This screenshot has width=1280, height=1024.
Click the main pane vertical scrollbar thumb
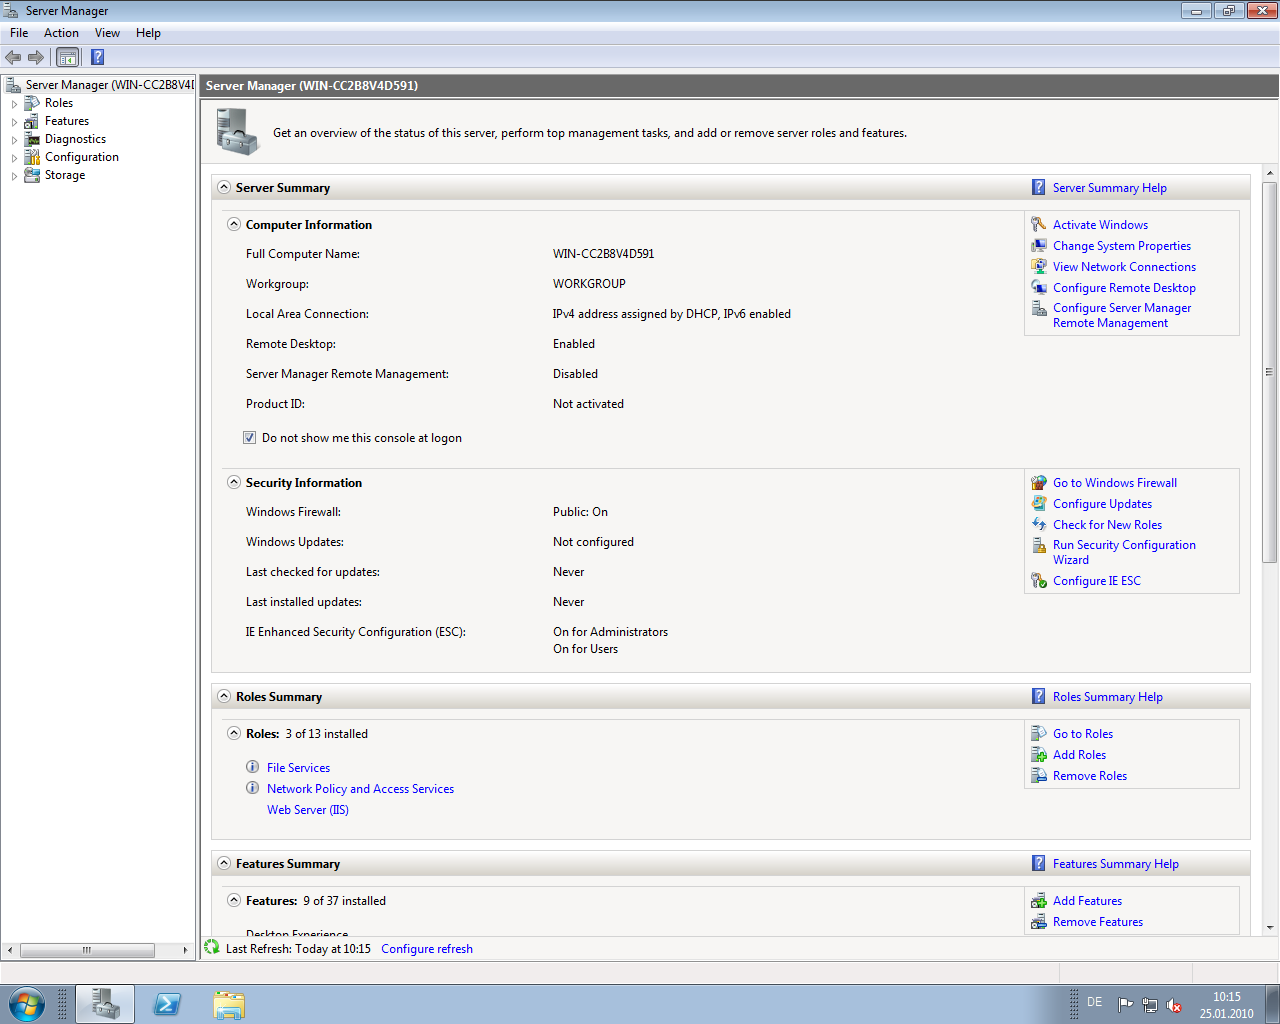tap(1270, 372)
